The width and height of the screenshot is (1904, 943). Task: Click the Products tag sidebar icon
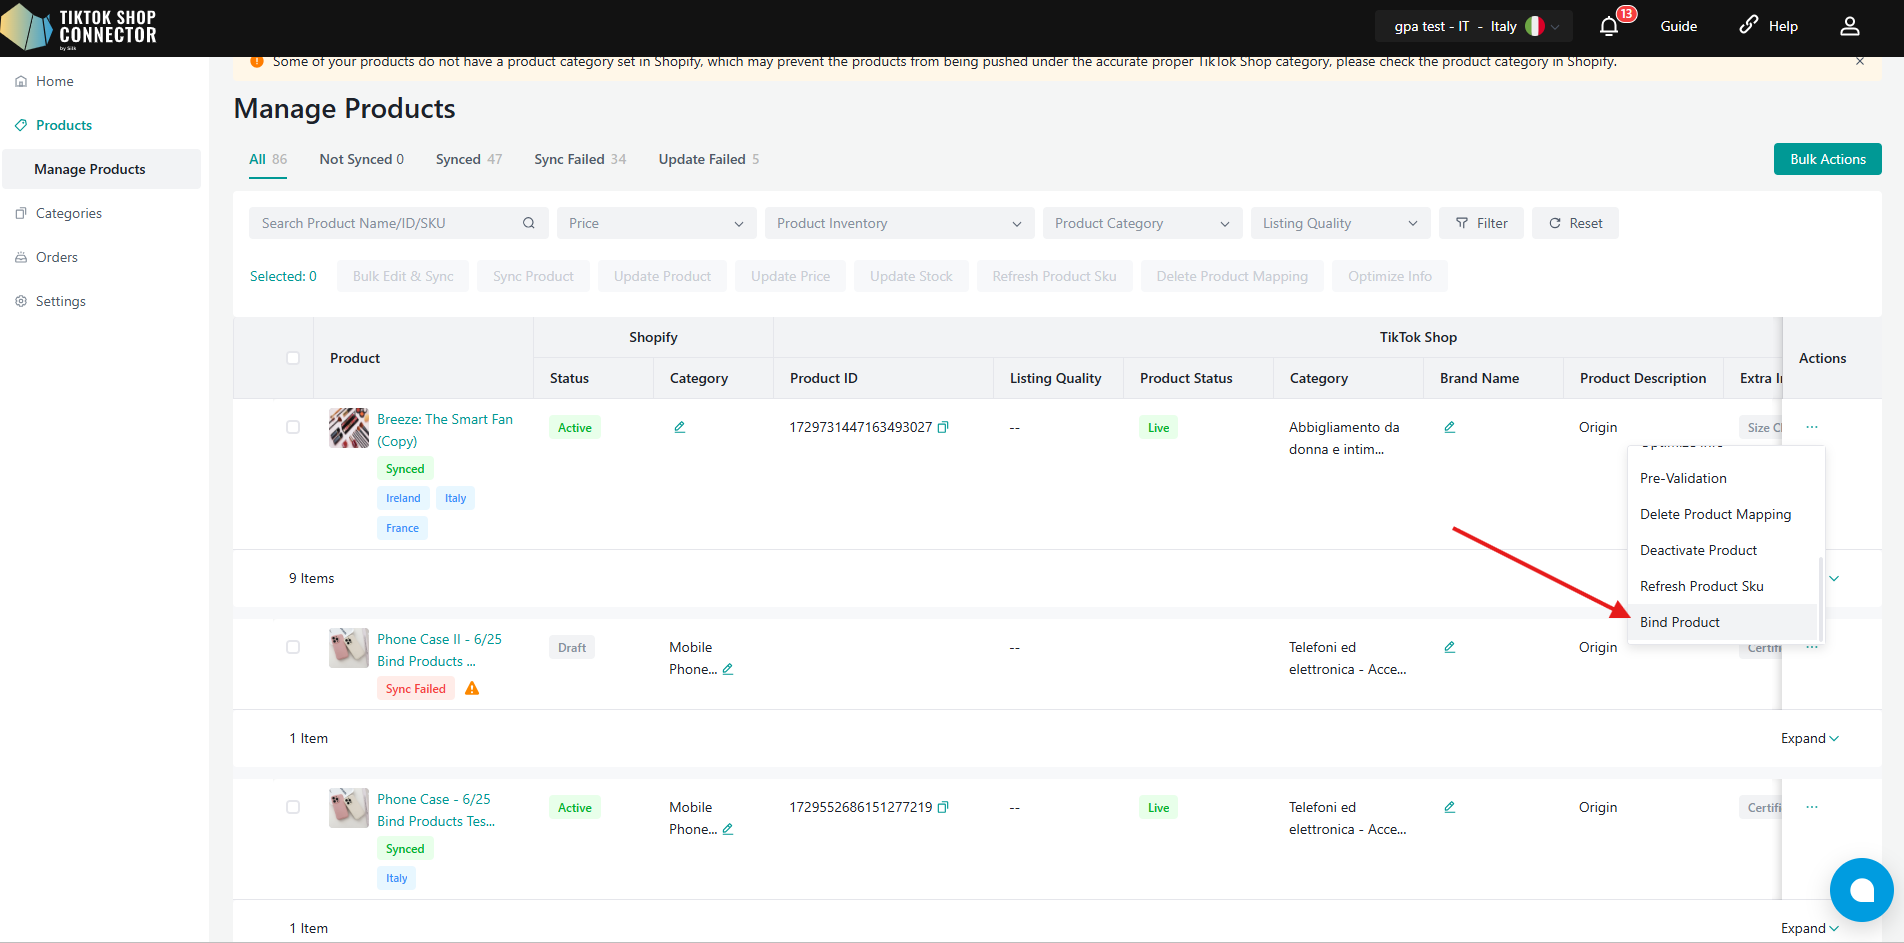click(21, 125)
